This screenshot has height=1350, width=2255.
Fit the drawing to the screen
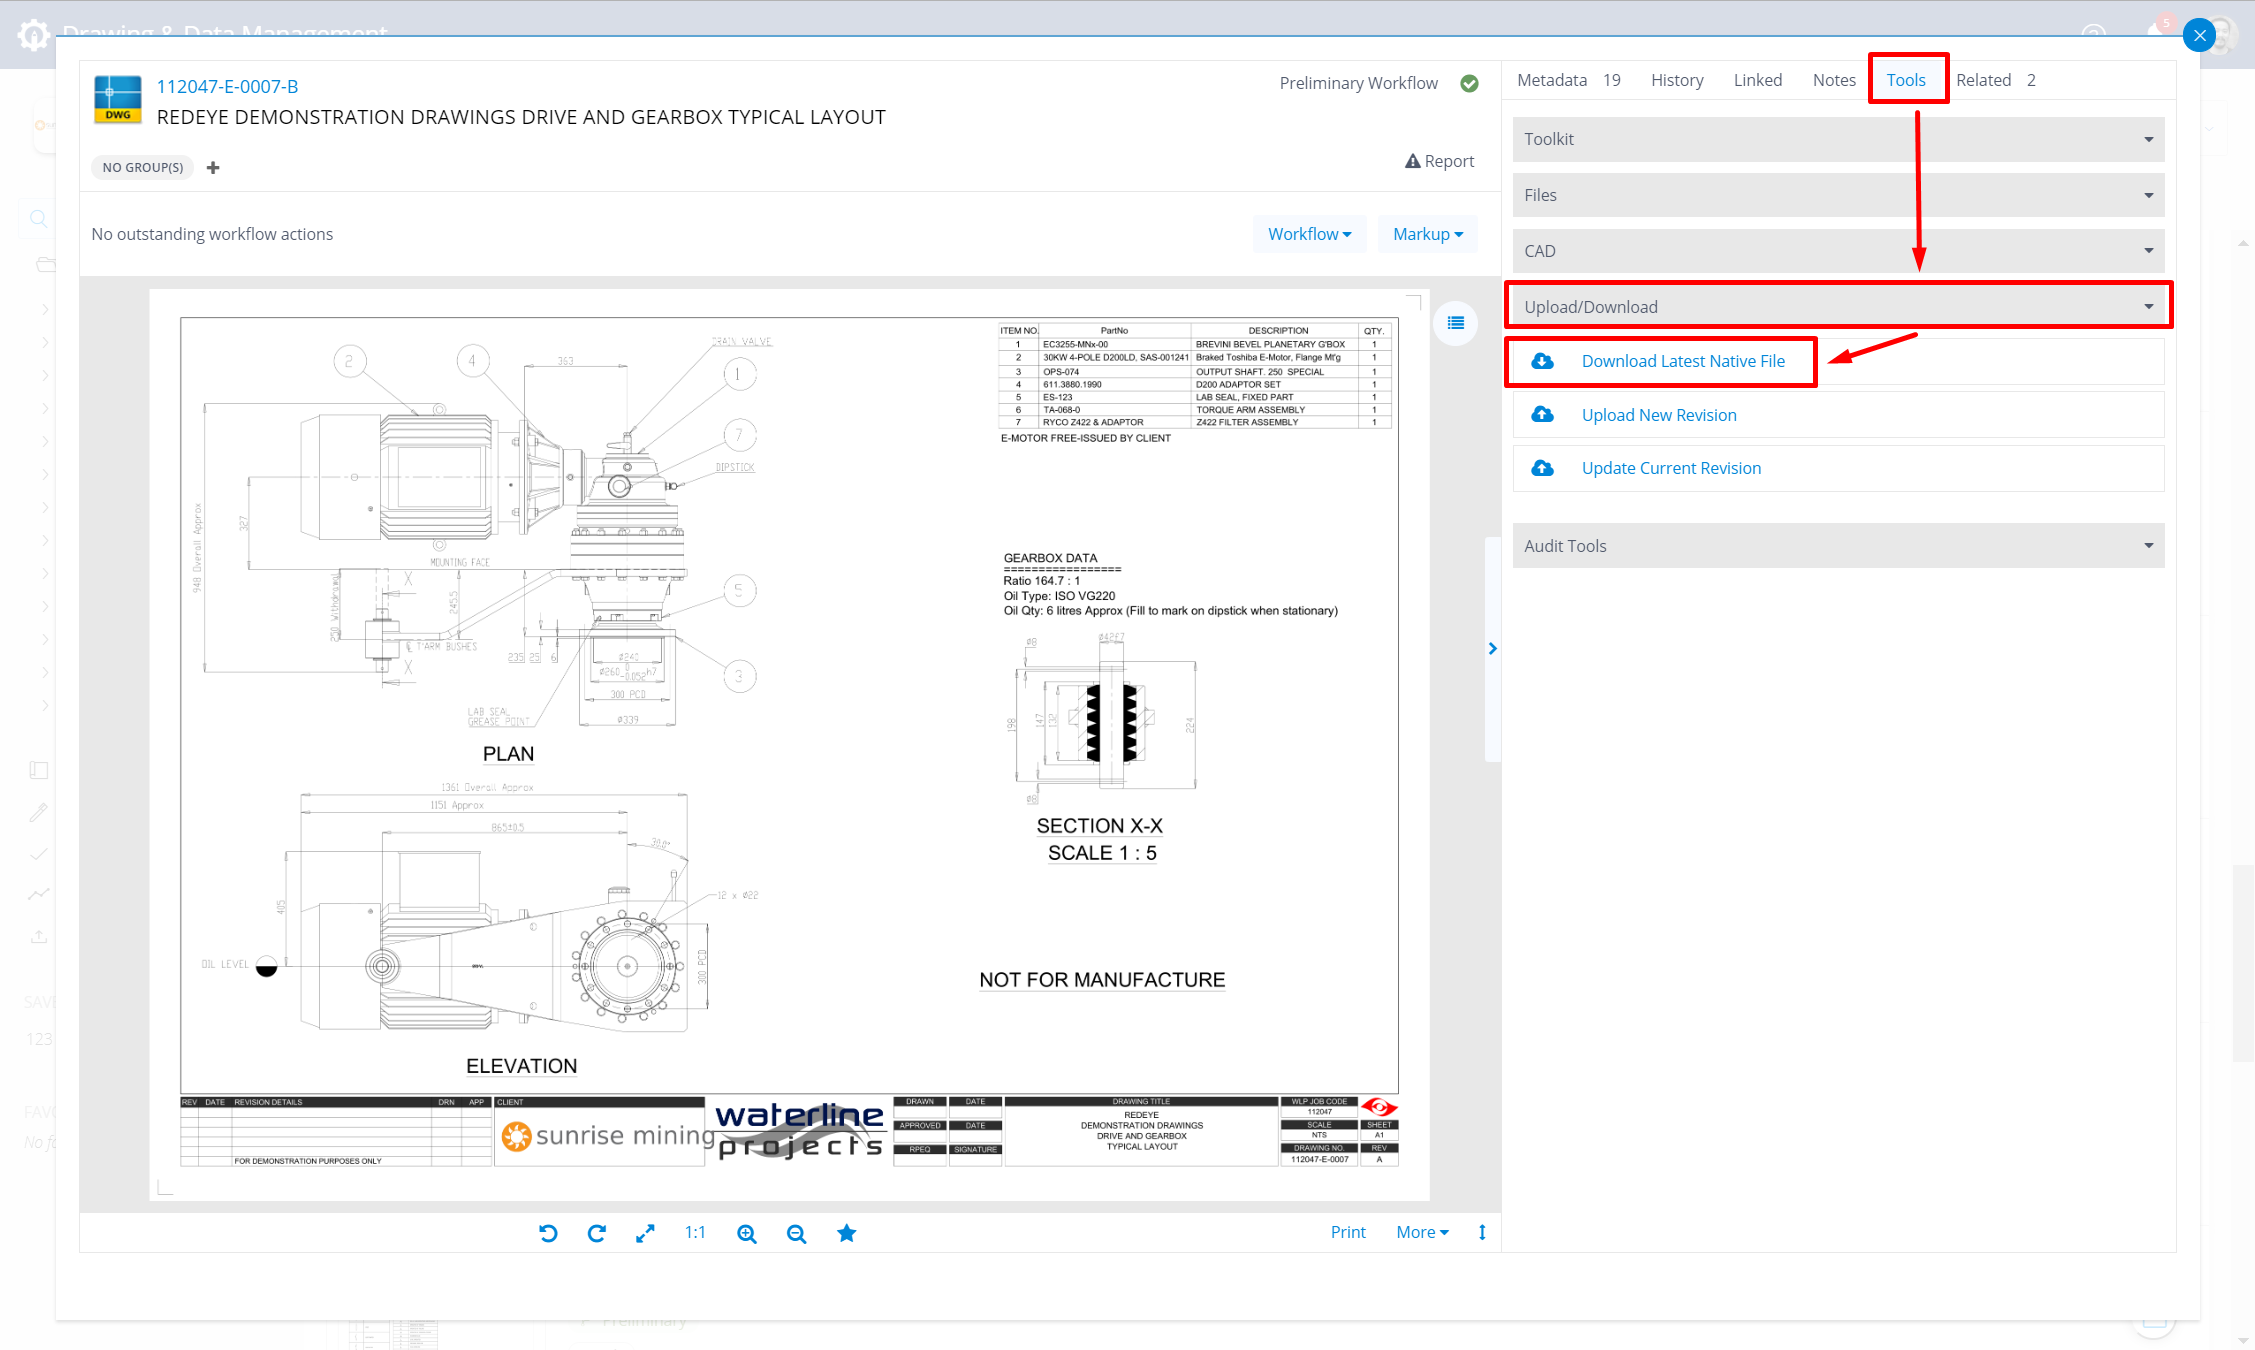click(645, 1233)
